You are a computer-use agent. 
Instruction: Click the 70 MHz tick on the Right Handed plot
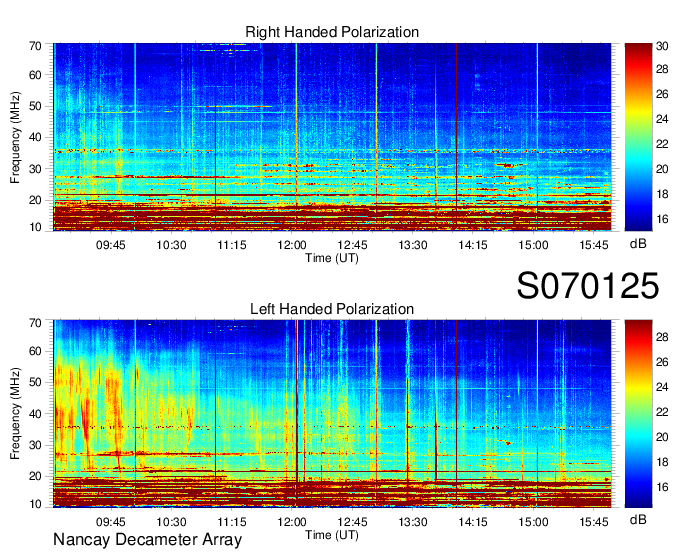35,46
